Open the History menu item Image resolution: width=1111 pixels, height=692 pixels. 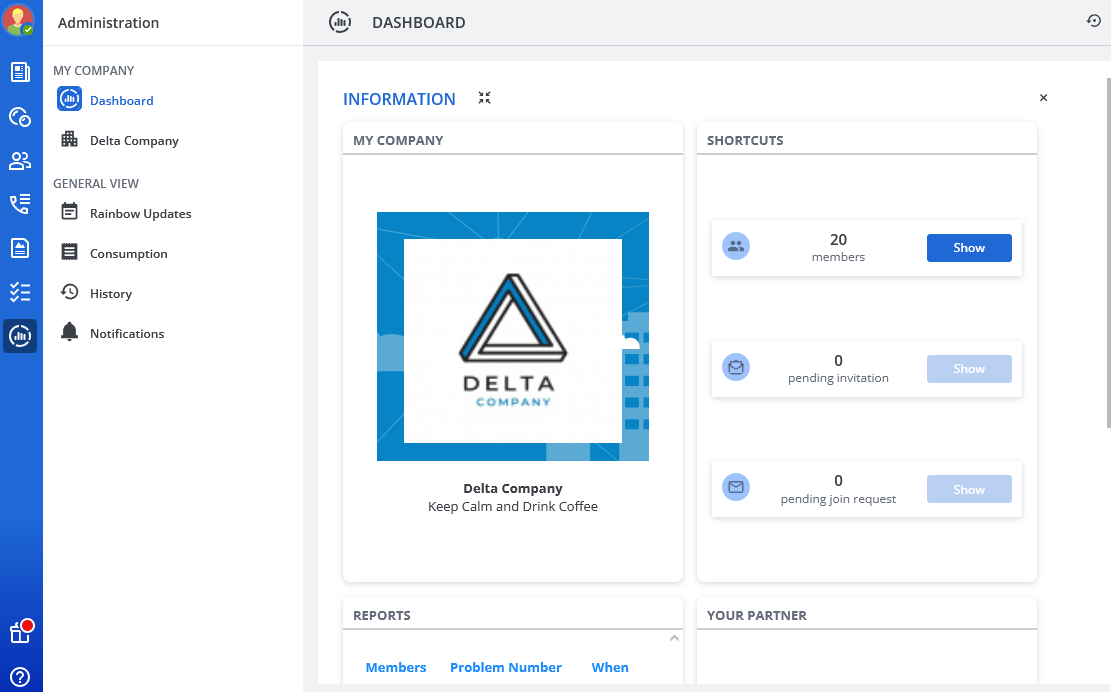pos(110,293)
